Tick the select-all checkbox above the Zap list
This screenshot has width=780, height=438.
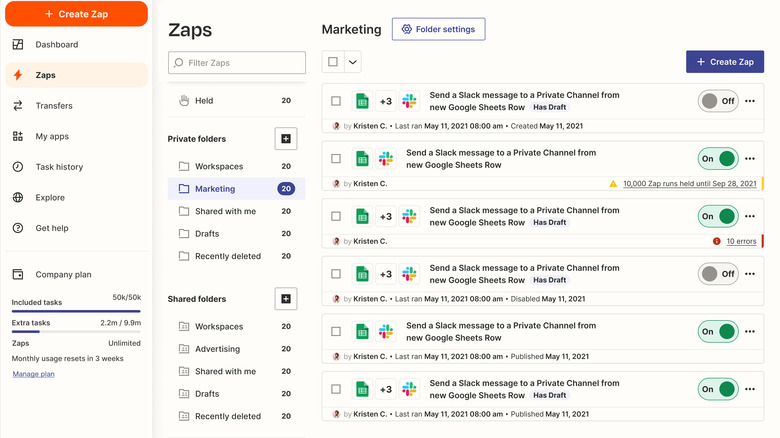pos(332,62)
